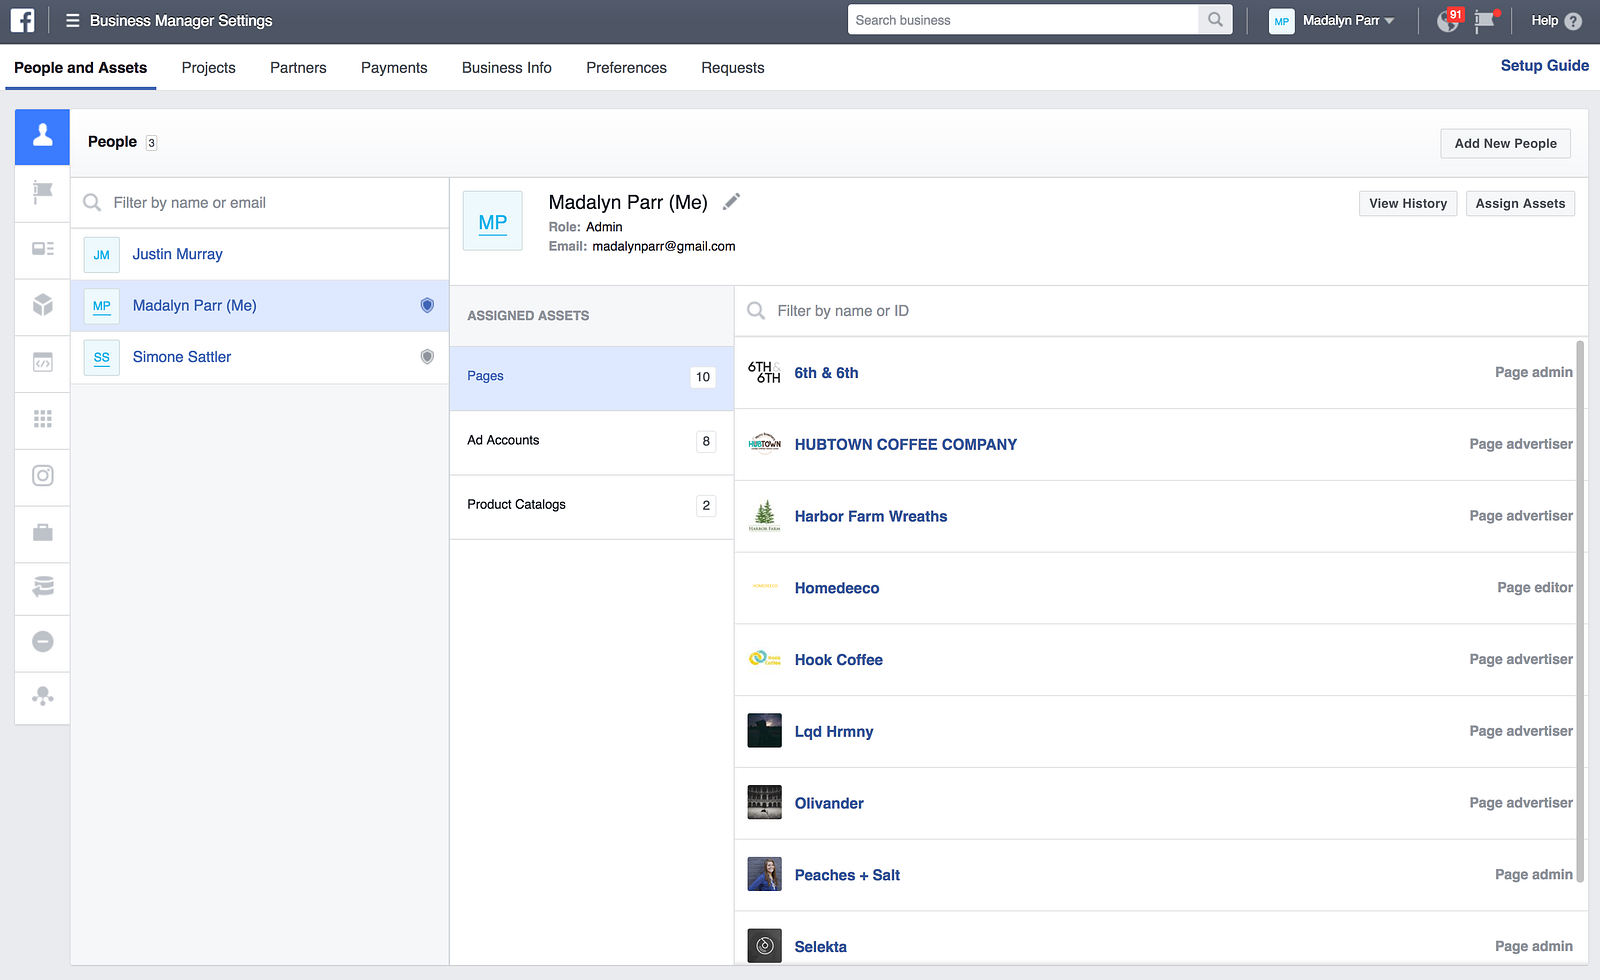Click the Hook Coffee page logo

click(764, 659)
